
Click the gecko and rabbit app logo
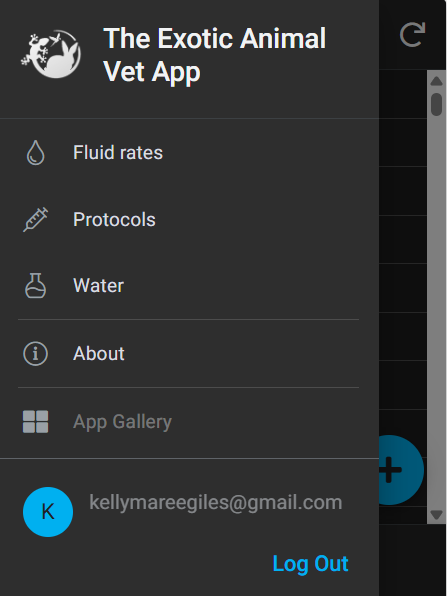click(51, 54)
